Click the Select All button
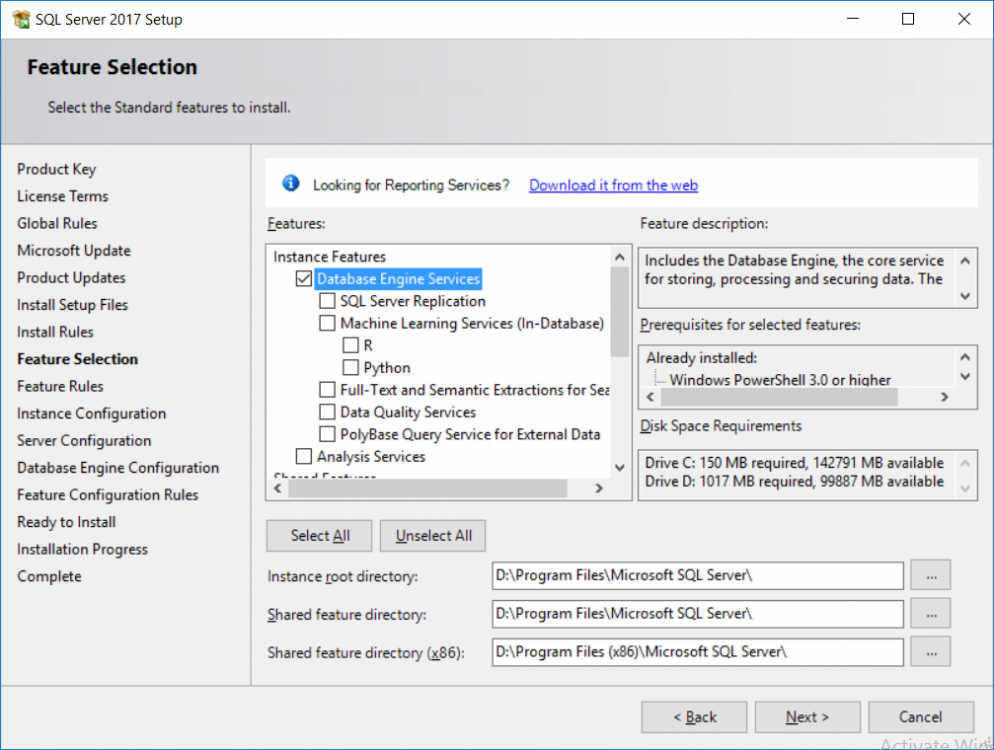Screen dimensions: 994x750 pyautogui.click(x=320, y=536)
